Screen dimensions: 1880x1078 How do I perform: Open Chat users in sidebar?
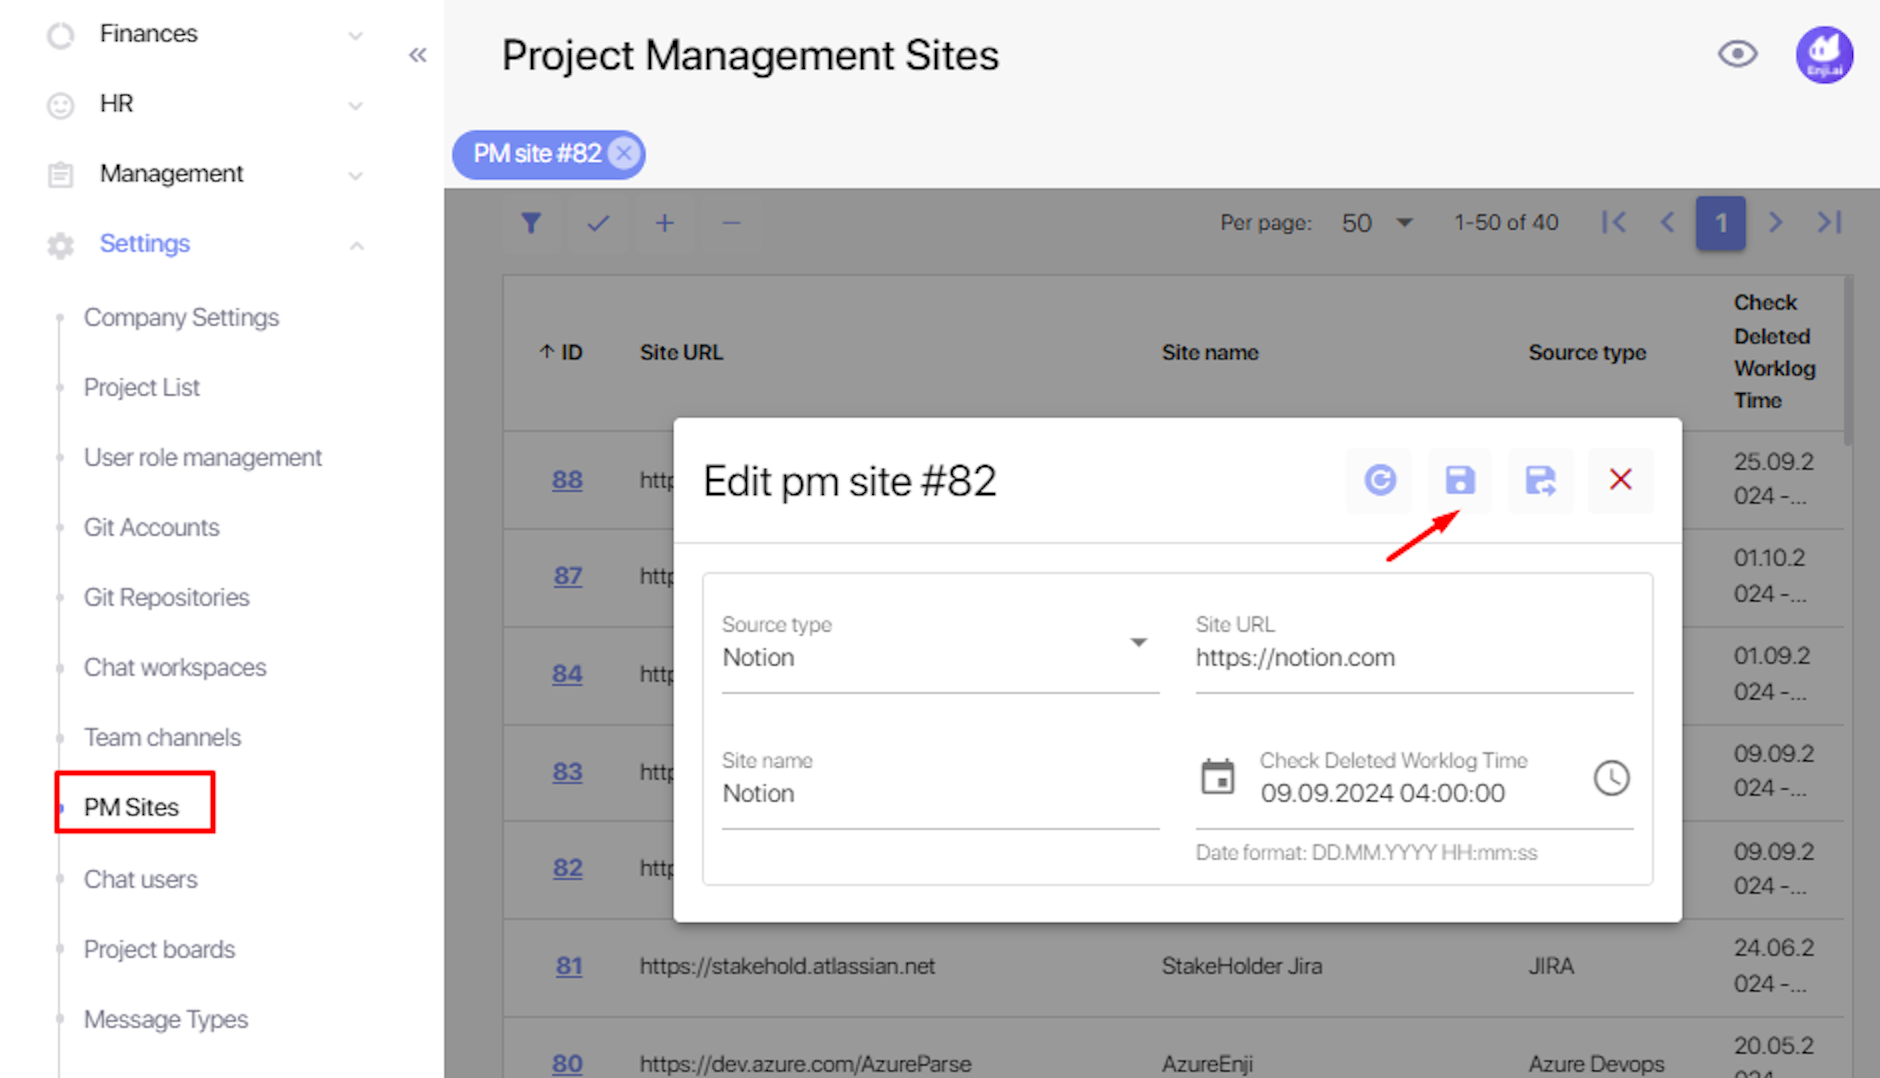(141, 879)
